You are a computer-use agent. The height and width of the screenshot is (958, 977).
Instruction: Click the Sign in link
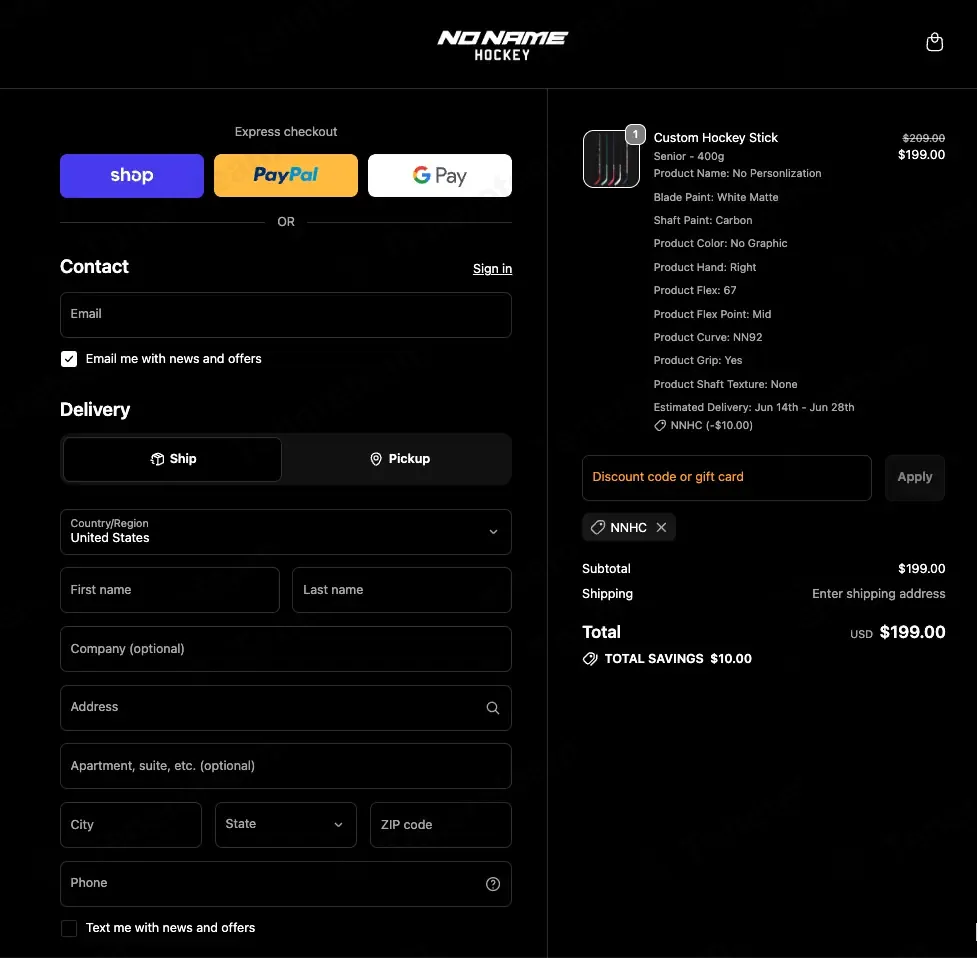point(492,268)
